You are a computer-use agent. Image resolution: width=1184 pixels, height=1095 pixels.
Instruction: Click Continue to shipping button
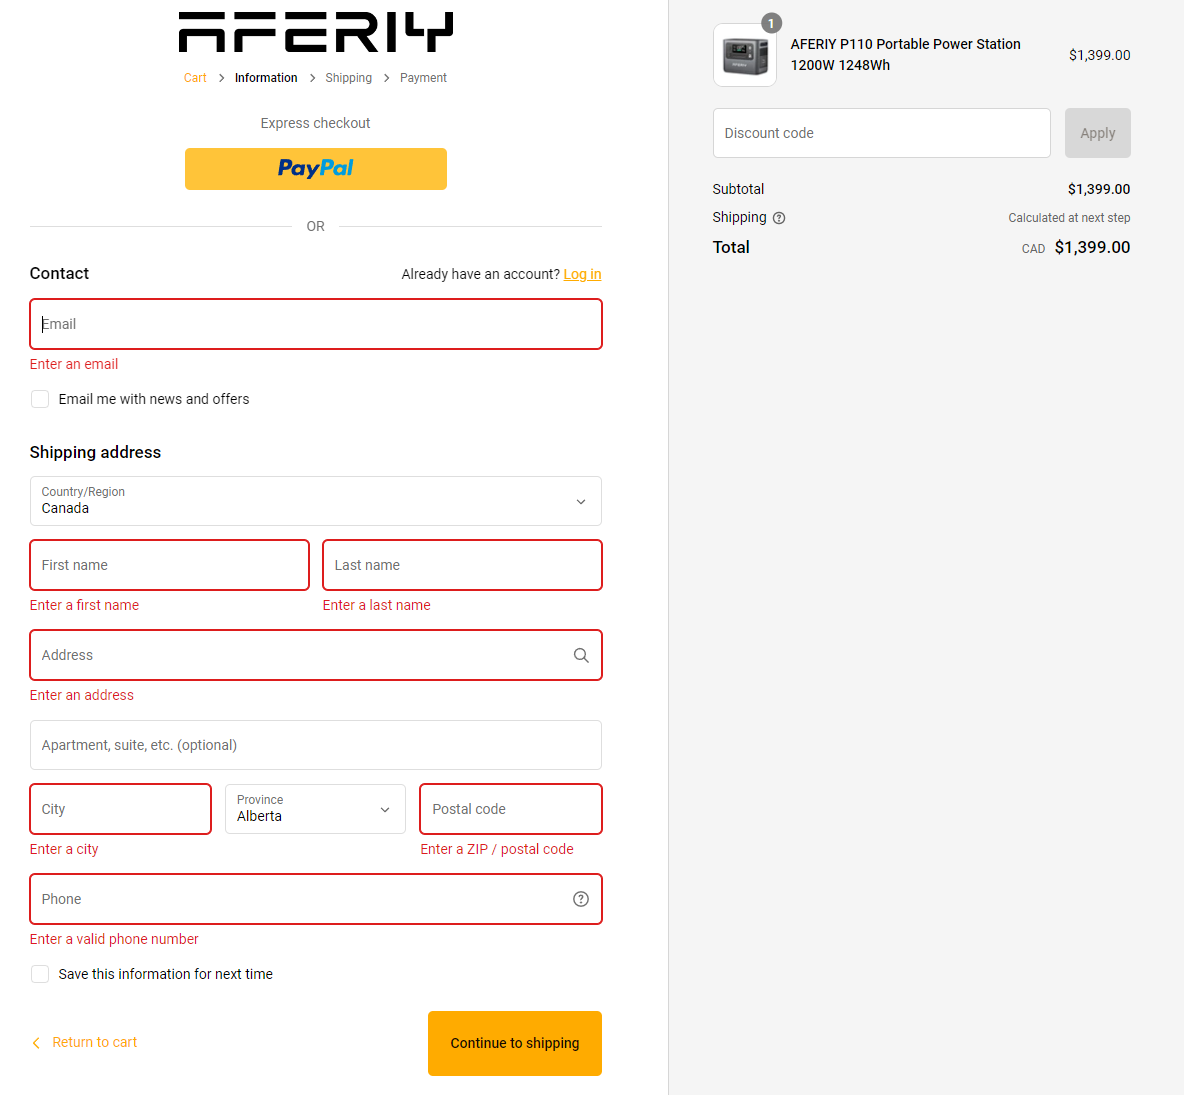click(x=515, y=1044)
